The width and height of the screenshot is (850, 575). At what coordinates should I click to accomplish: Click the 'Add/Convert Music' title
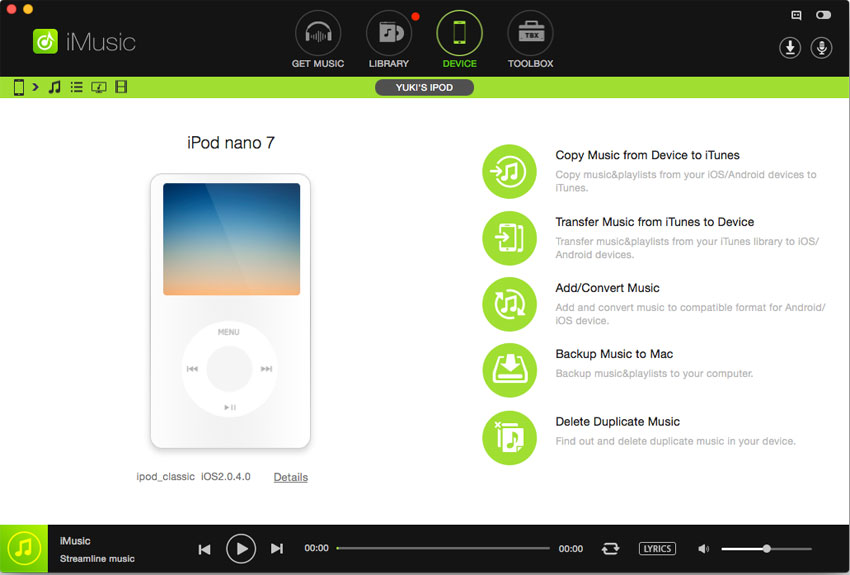pos(607,288)
